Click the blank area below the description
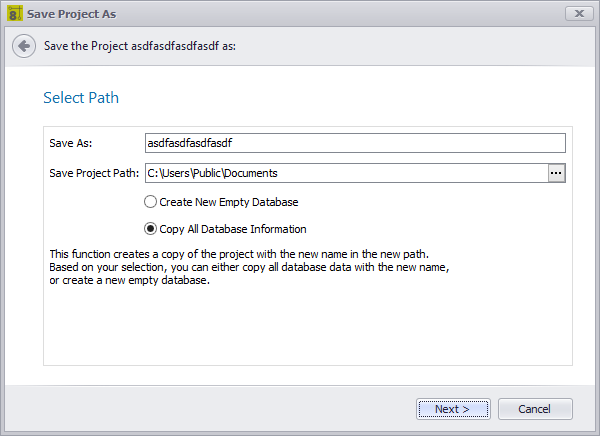 (307, 325)
